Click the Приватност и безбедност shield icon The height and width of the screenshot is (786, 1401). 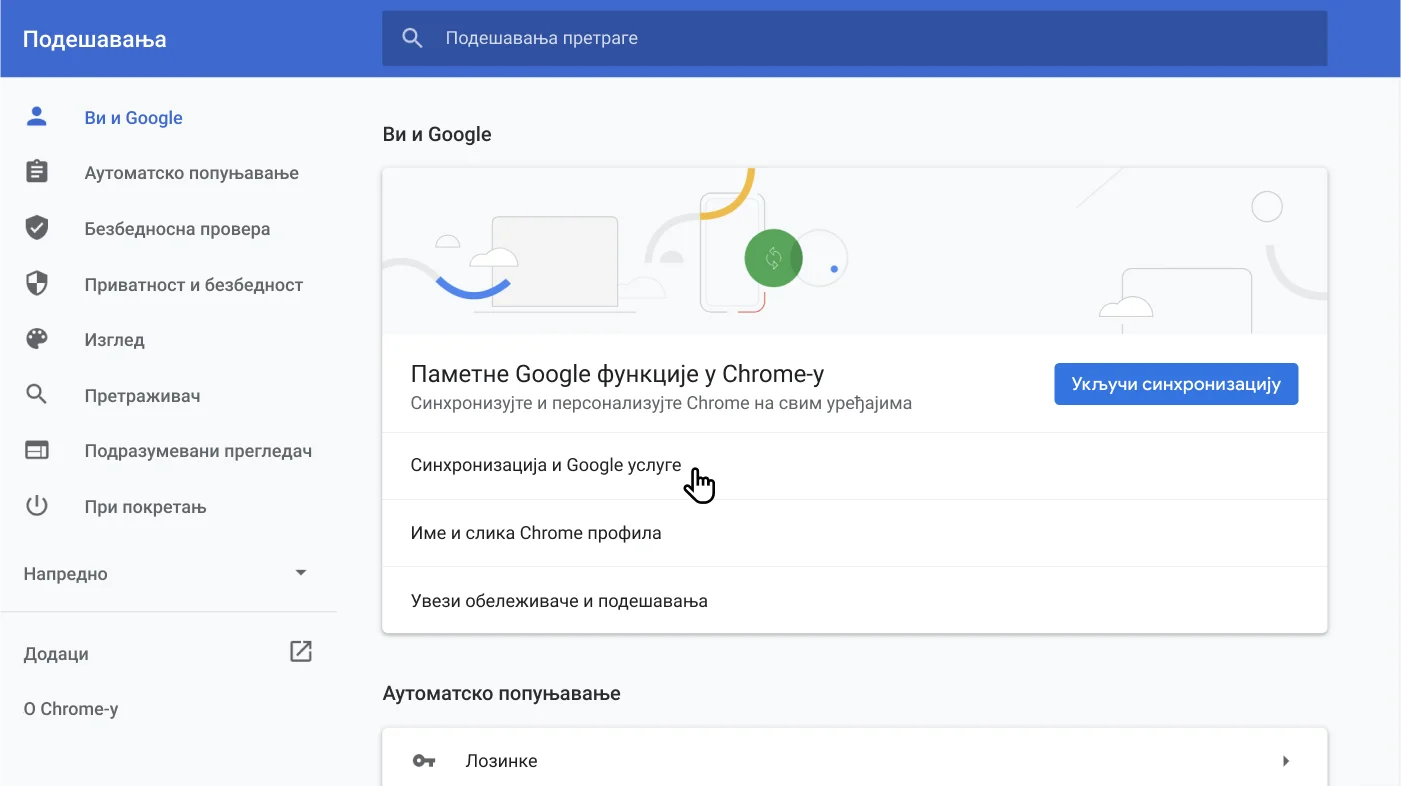(x=36, y=283)
